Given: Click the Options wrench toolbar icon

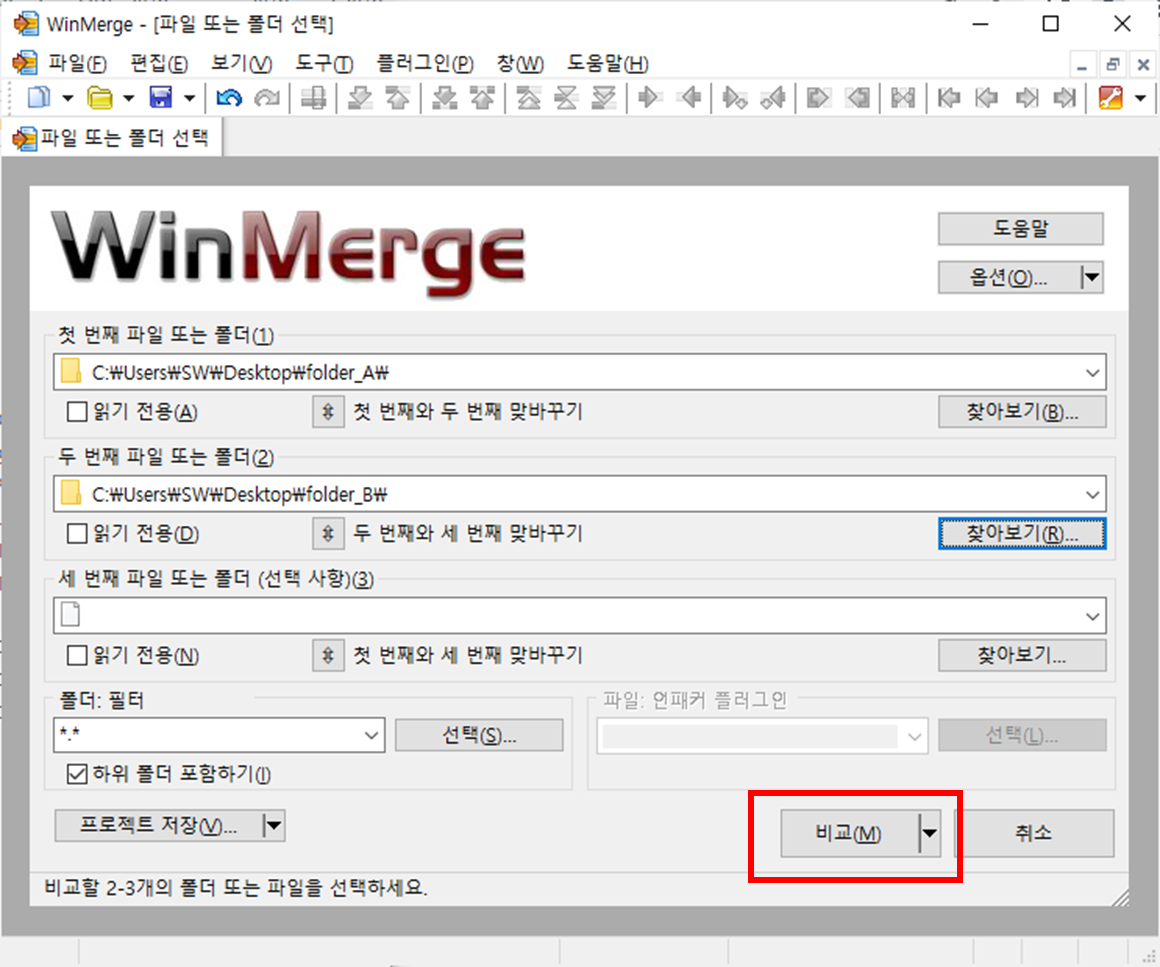Looking at the screenshot, I should 1110,98.
